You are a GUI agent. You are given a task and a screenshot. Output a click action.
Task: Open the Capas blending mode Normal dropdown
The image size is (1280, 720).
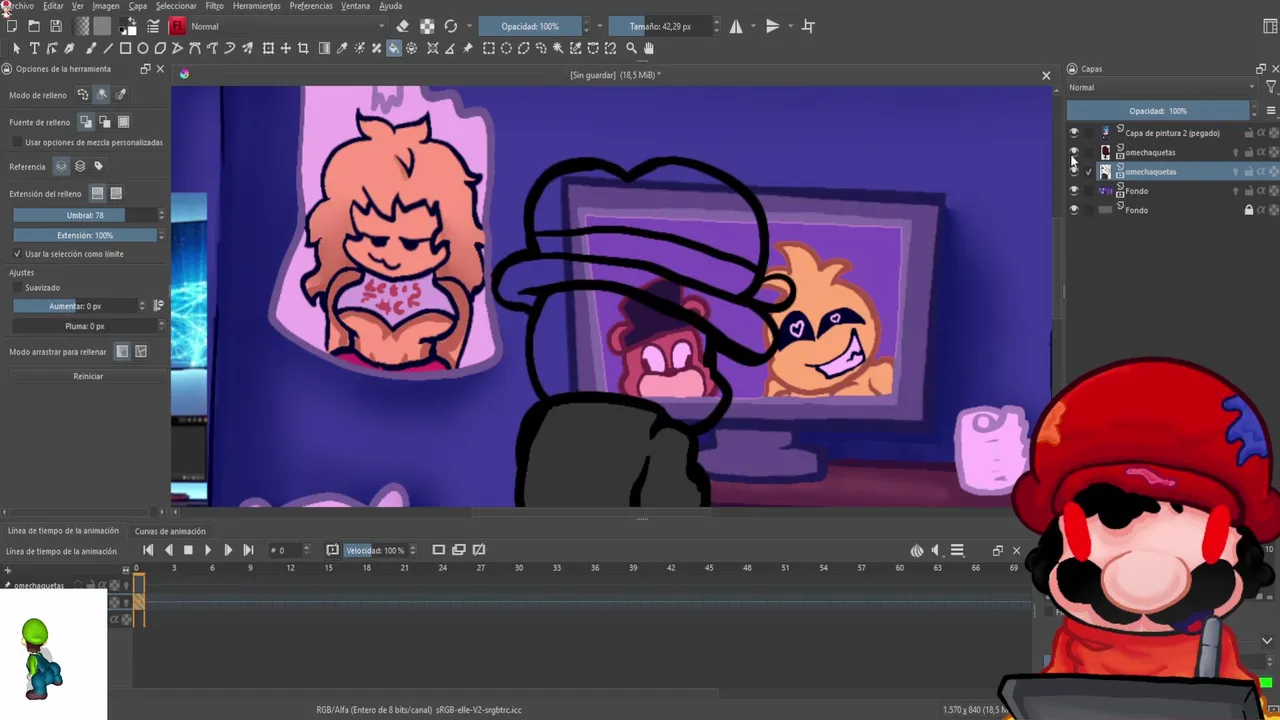[x=1161, y=87]
